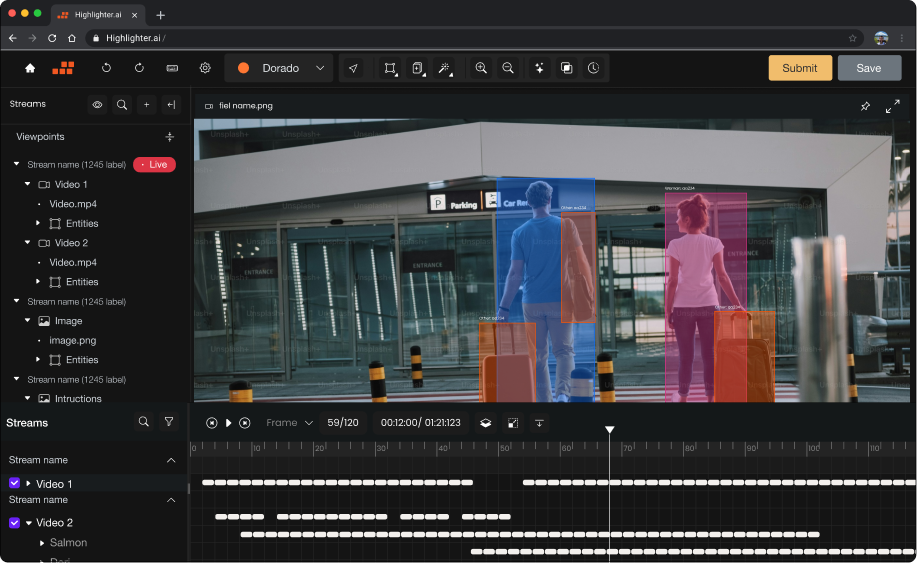
Task: Open the home icon in app toolbar
Action: [x=30, y=68]
